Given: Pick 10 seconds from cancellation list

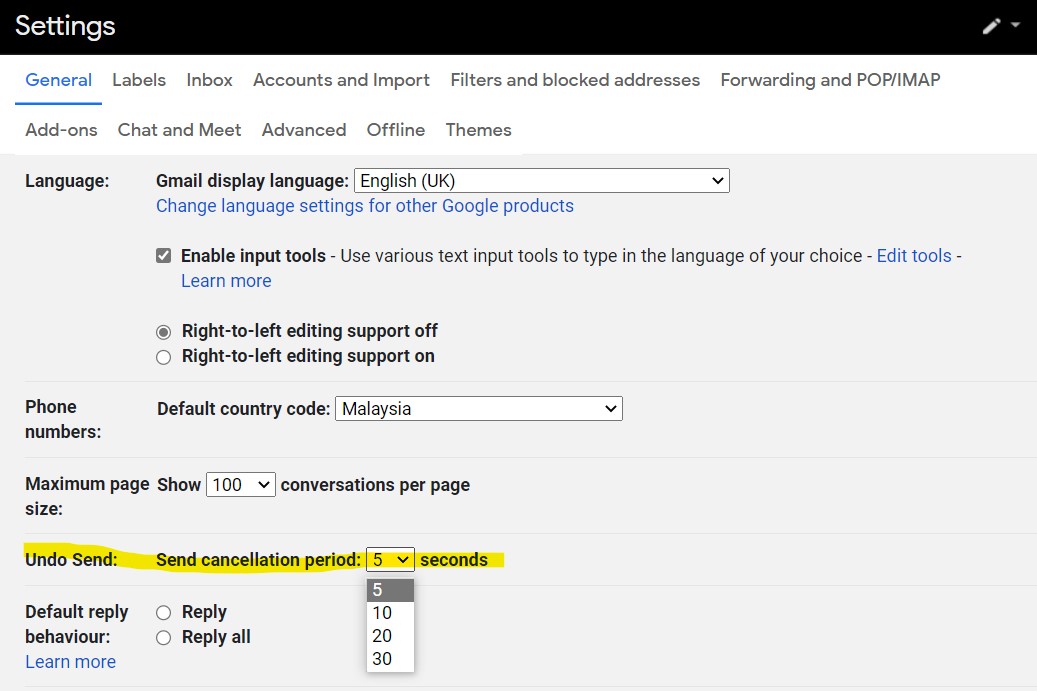Looking at the screenshot, I should click(x=382, y=613).
